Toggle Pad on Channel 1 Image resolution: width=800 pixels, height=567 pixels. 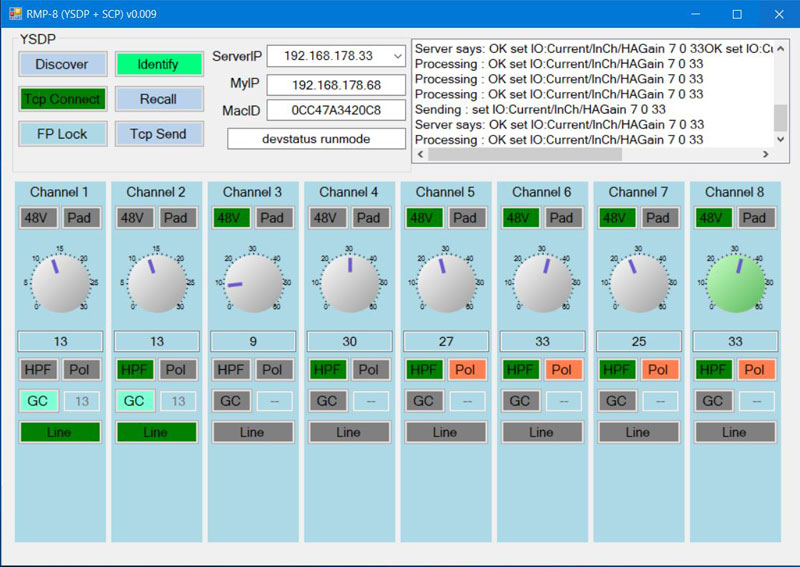click(x=82, y=218)
